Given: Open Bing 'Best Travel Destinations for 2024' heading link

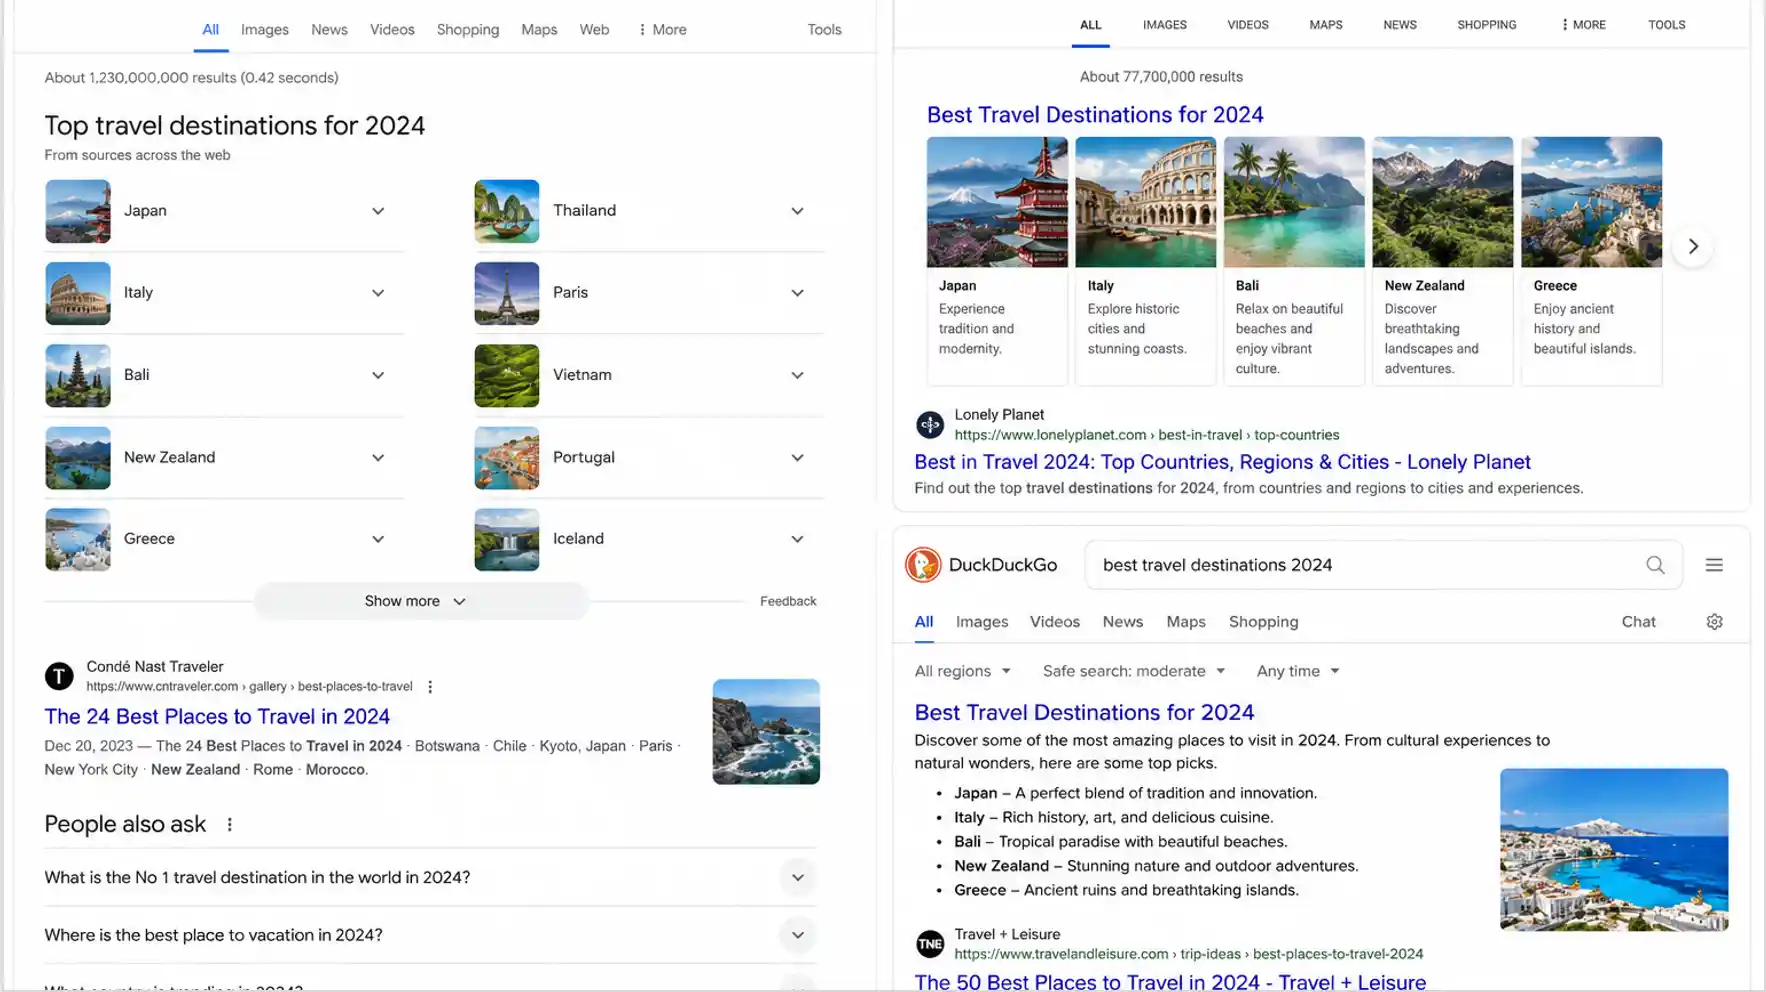Looking at the screenshot, I should click(x=1095, y=115).
